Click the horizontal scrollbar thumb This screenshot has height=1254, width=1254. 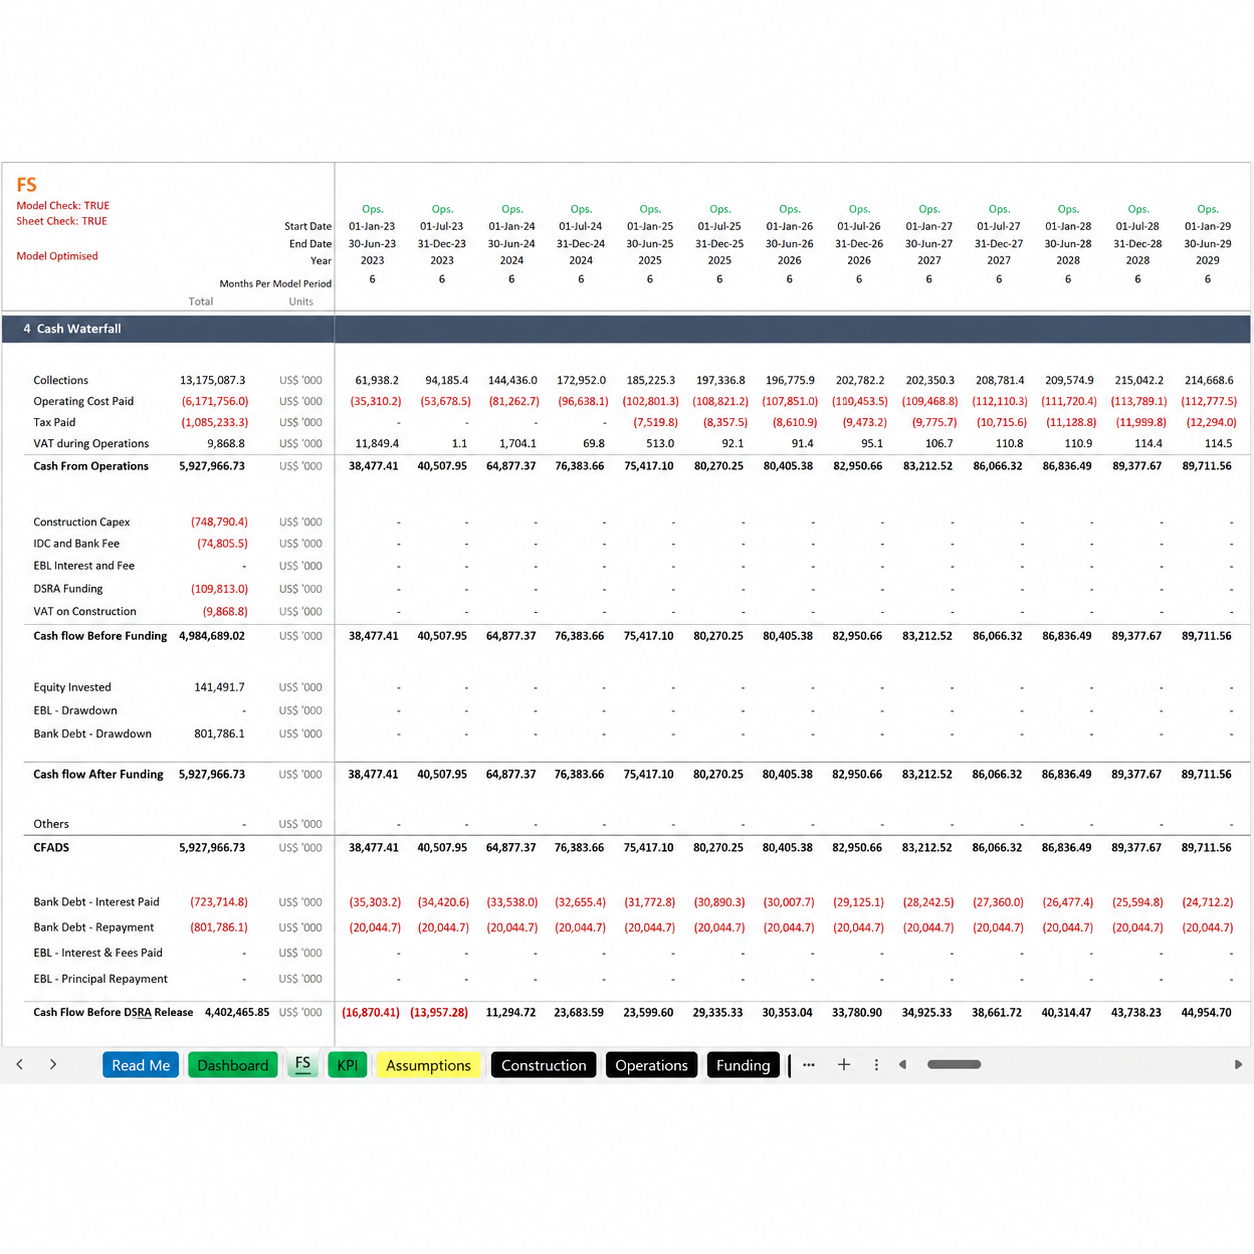954,1065
